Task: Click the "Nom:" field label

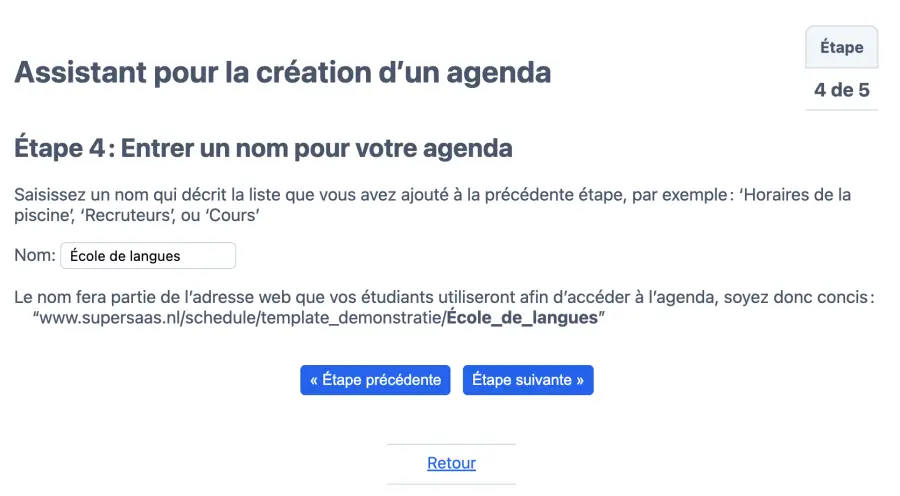Action: 34,256
